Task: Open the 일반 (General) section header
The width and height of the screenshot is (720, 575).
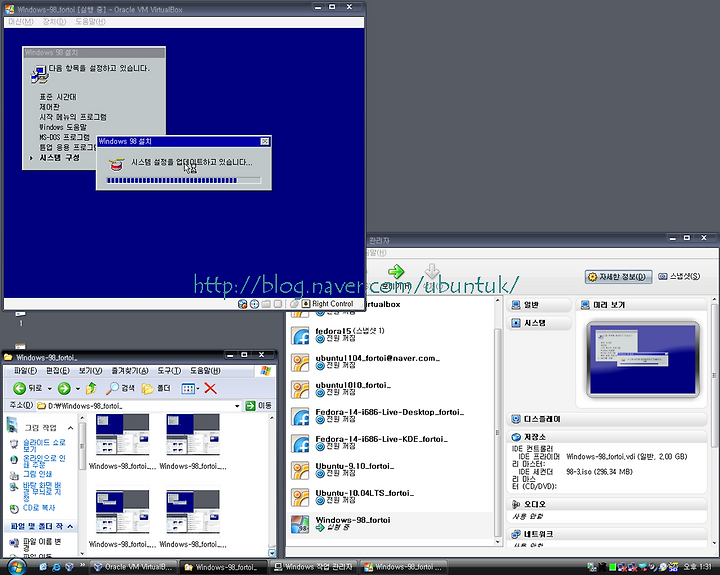Action: tap(539, 305)
